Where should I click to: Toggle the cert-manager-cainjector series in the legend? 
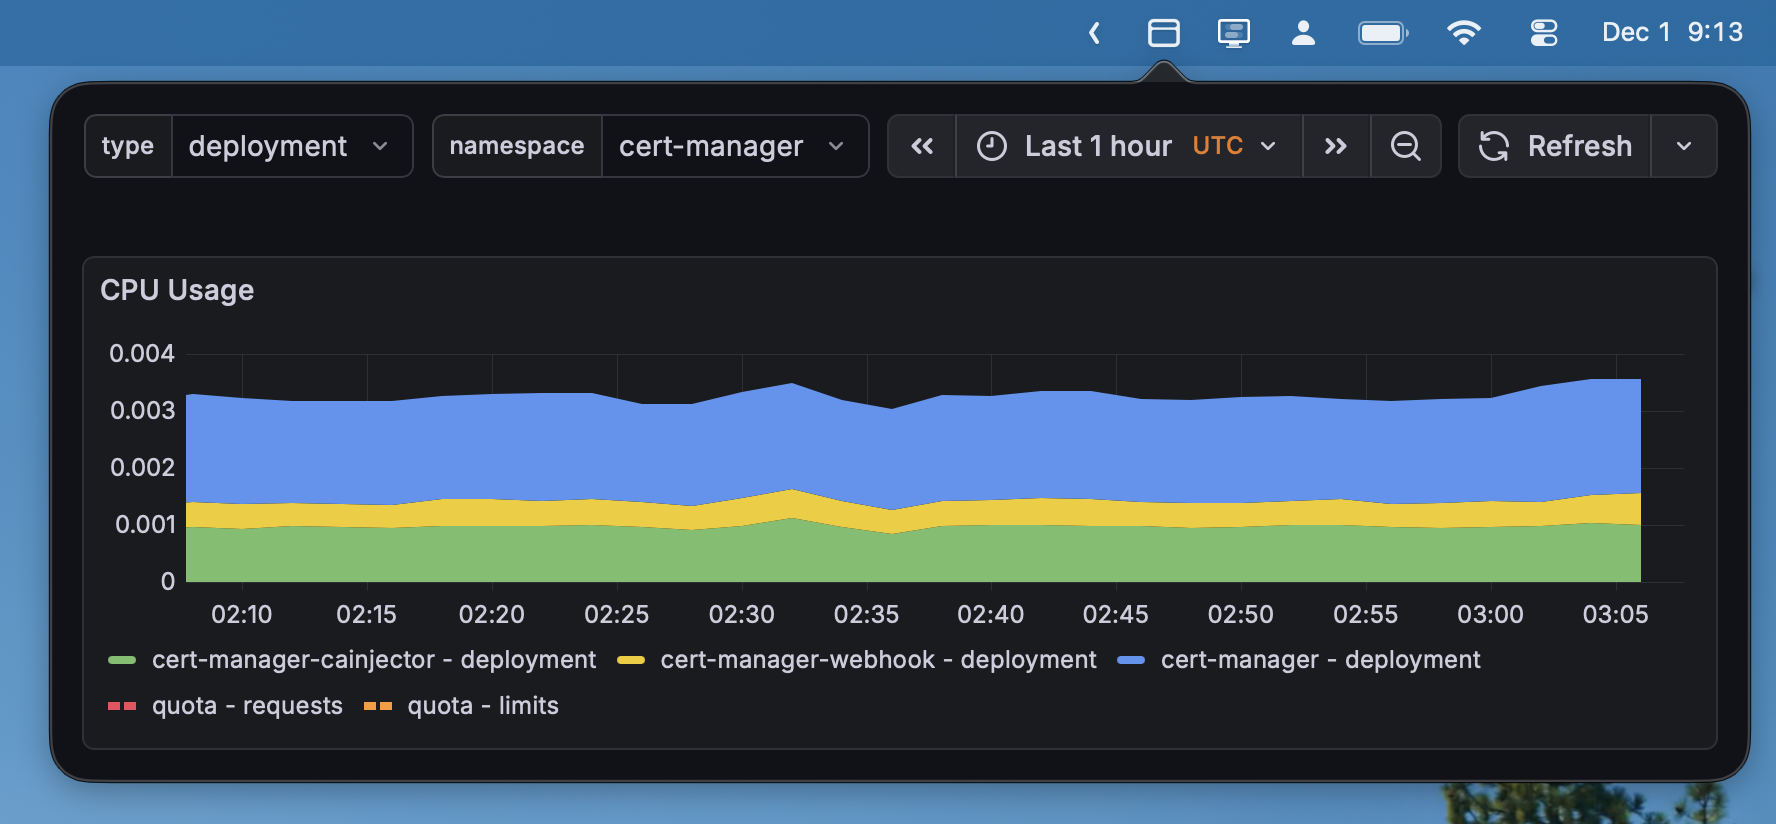click(x=374, y=660)
